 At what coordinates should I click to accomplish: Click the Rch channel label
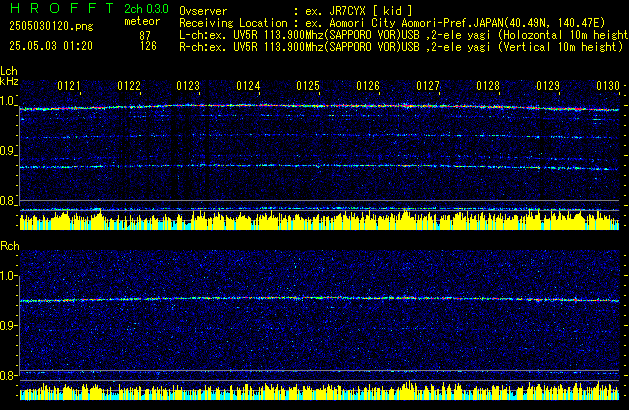[10, 246]
